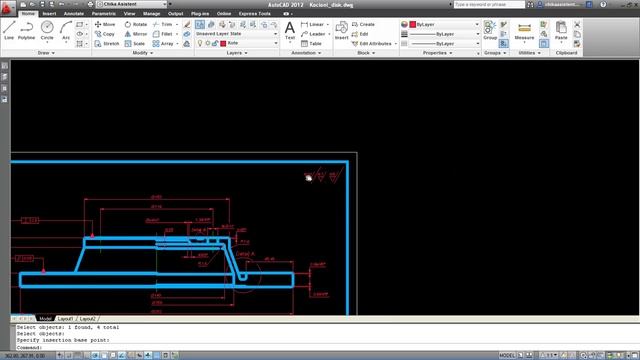Open the linetype ByLayer dropdown
This screenshot has width=640, height=360.
coord(444,43)
